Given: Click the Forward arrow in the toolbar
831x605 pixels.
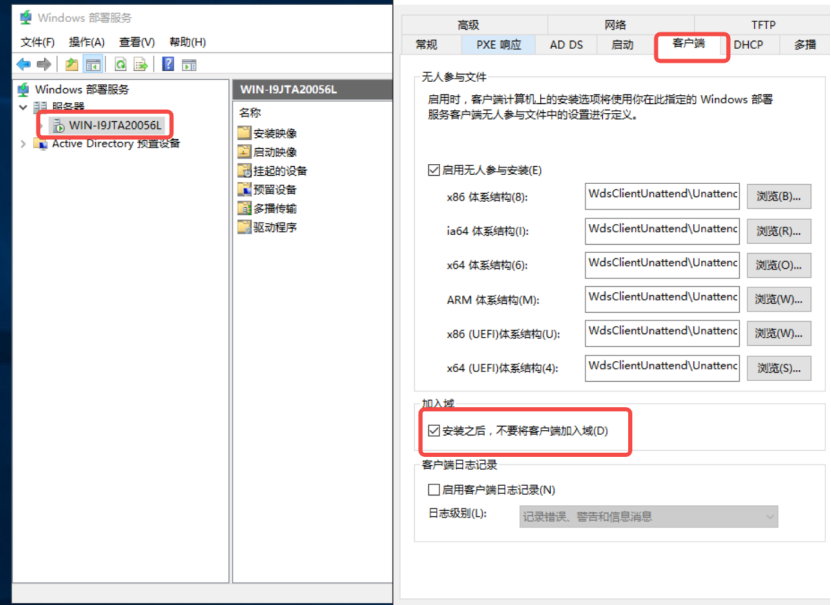Looking at the screenshot, I should click(44, 65).
